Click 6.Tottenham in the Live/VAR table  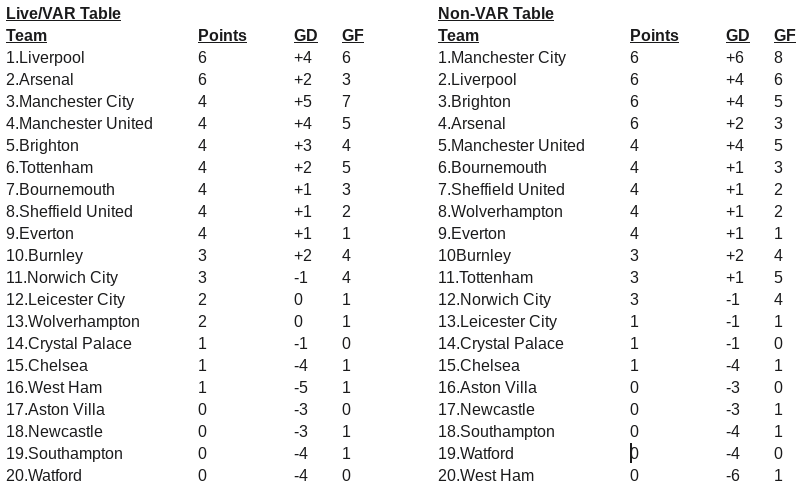pos(49,168)
